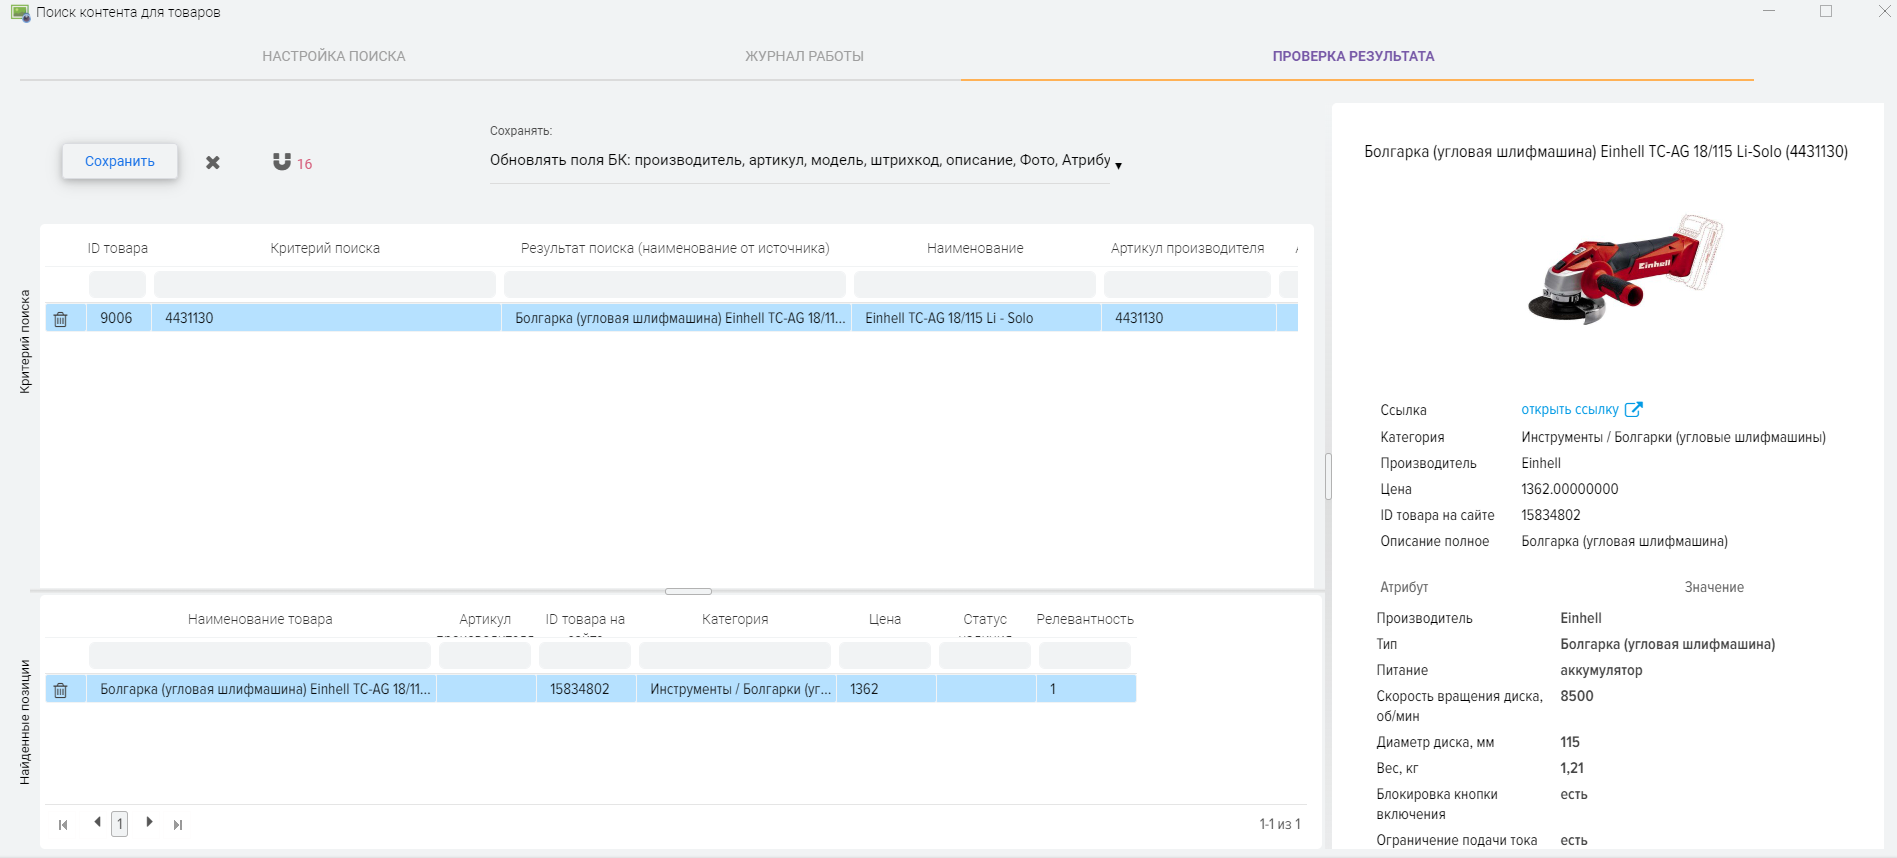
Task: Click the Артикул производителя filter field
Action: 1187,284
